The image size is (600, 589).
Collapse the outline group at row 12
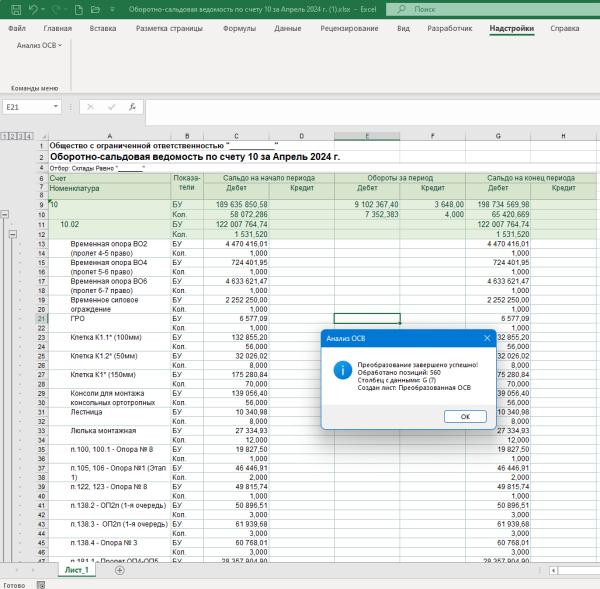[14, 234]
